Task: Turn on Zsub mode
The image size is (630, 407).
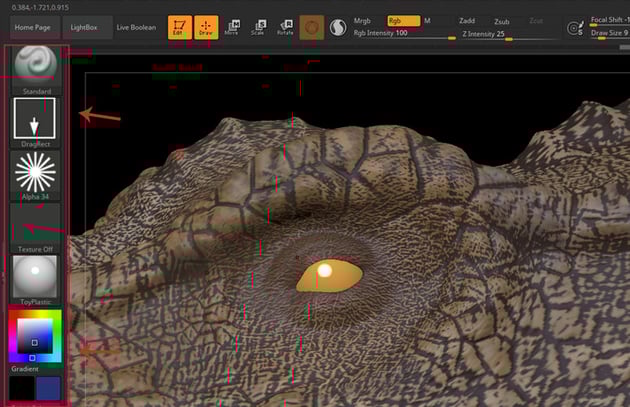Action: 501,20
